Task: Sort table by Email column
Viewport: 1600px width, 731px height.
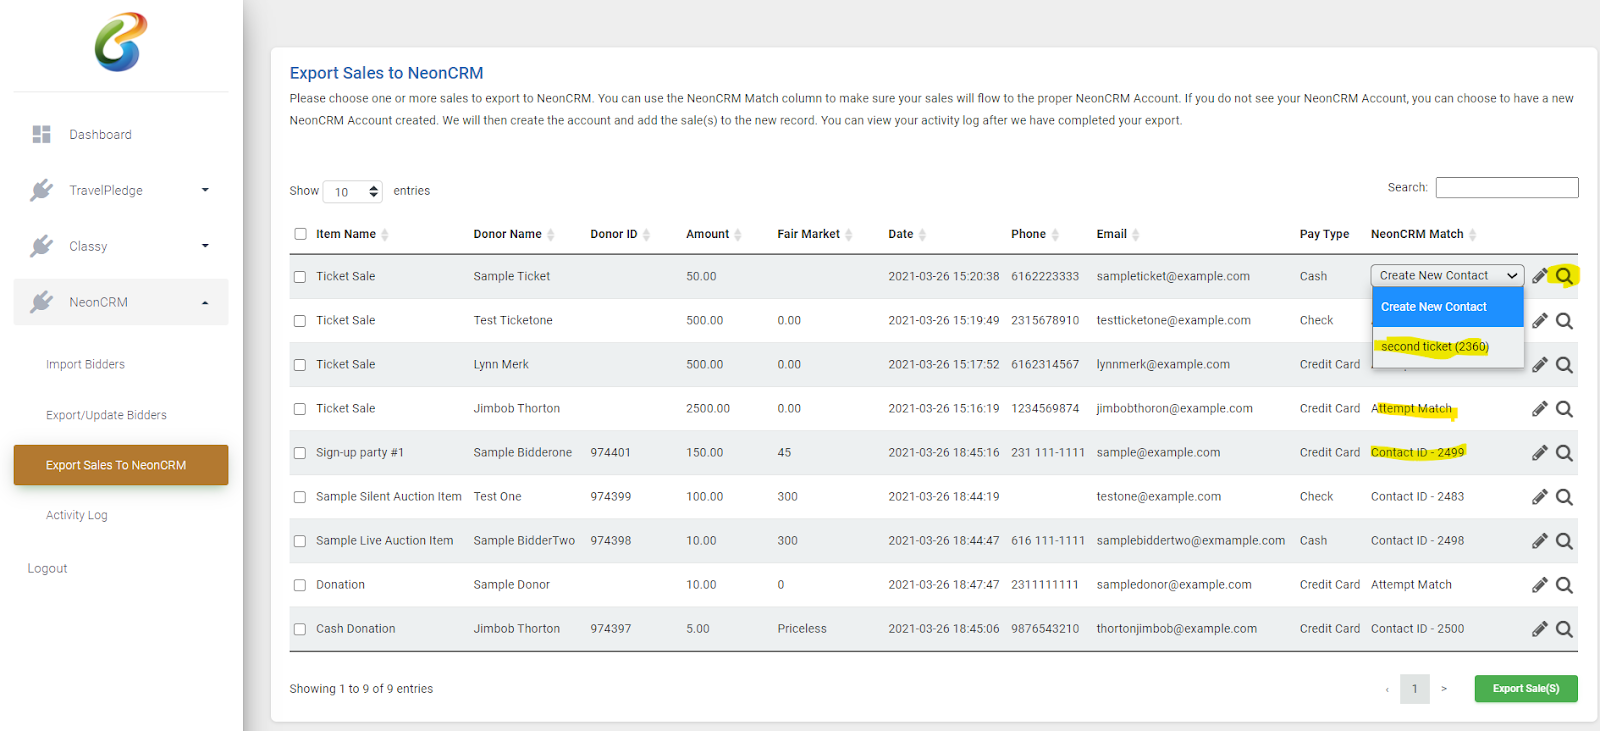Action: click(1118, 234)
